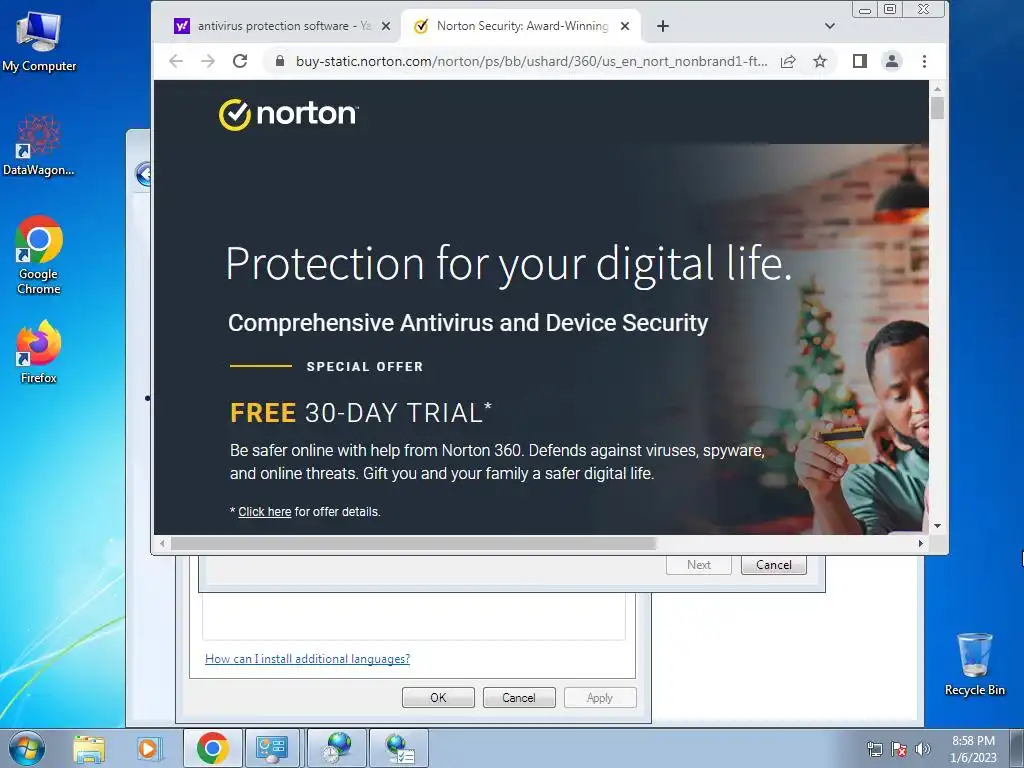The height and width of the screenshot is (768, 1024).
Task: Expand the tab search chevron
Action: point(829,26)
